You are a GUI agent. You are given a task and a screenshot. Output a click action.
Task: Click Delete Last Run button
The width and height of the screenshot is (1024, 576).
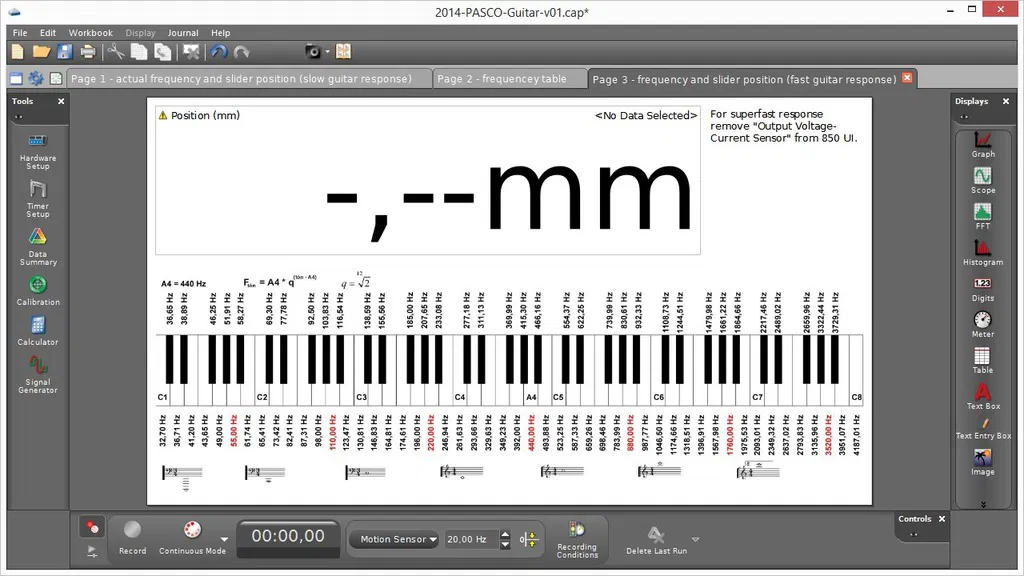pyautogui.click(x=656, y=541)
